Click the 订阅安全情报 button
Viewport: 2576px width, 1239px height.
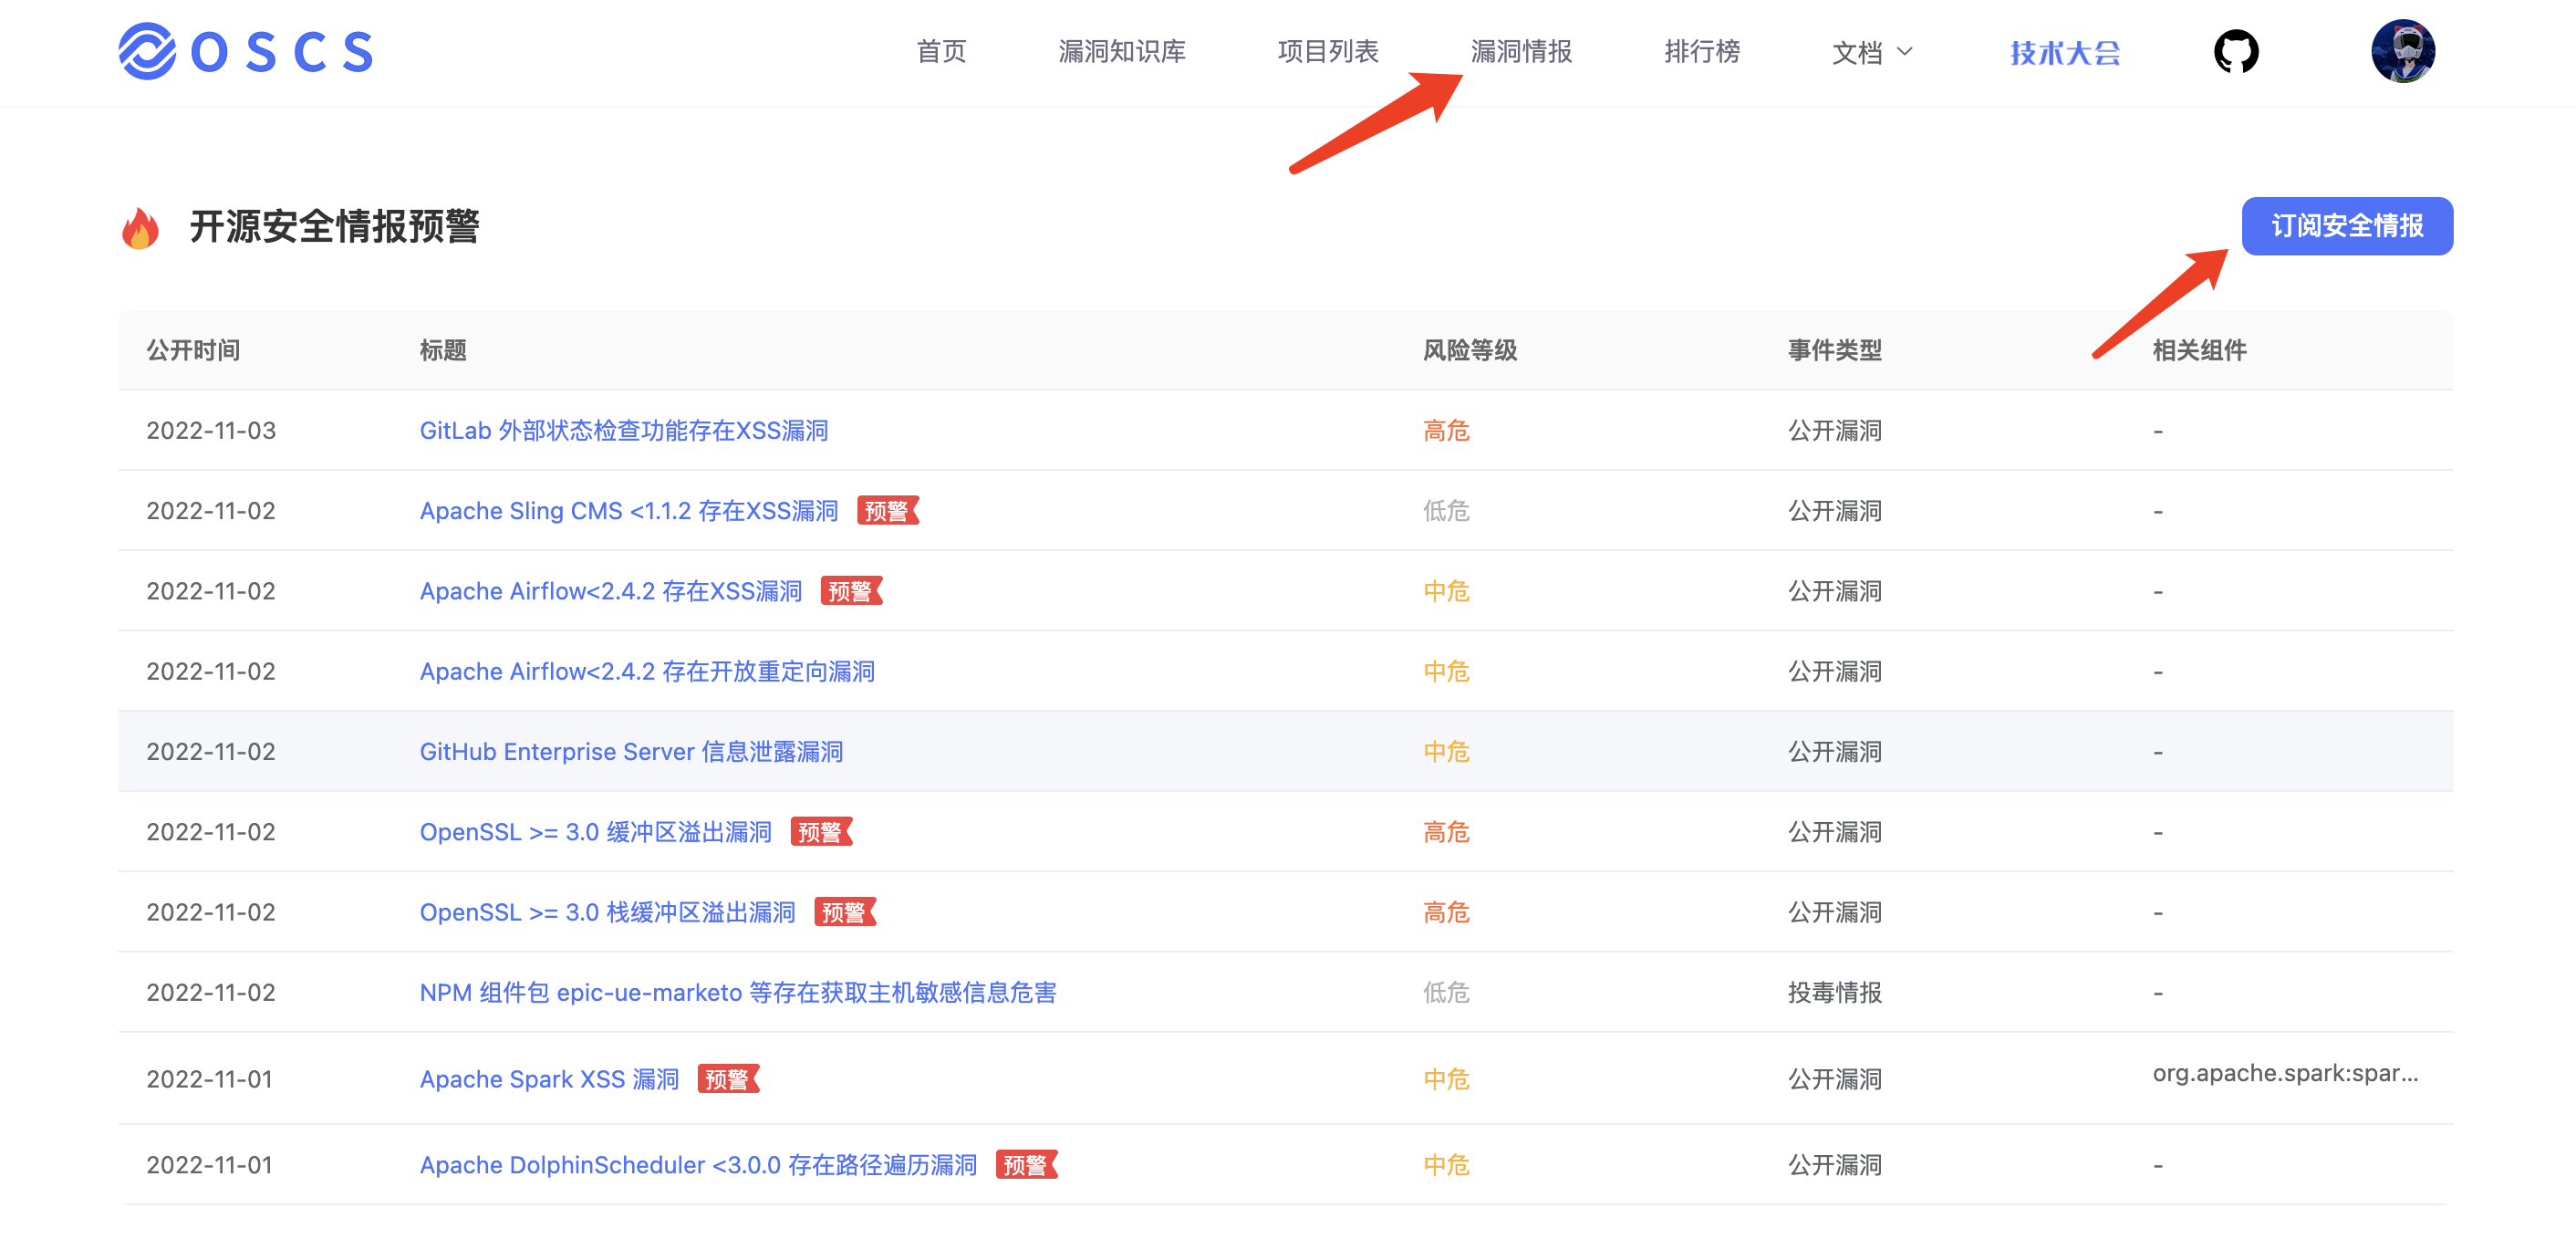pyautogui.click(x=2346, y=226)
